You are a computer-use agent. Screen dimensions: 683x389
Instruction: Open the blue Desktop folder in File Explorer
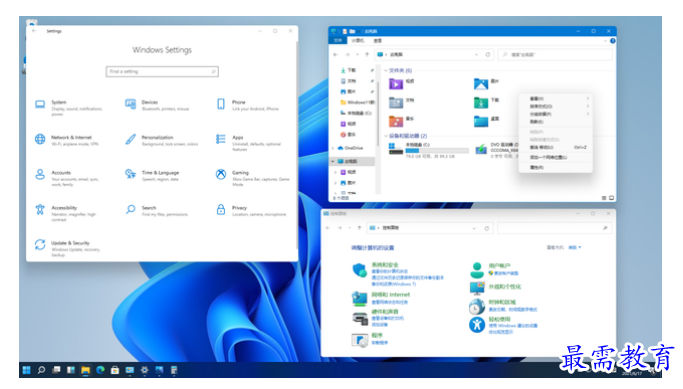(x=481, y=121)
